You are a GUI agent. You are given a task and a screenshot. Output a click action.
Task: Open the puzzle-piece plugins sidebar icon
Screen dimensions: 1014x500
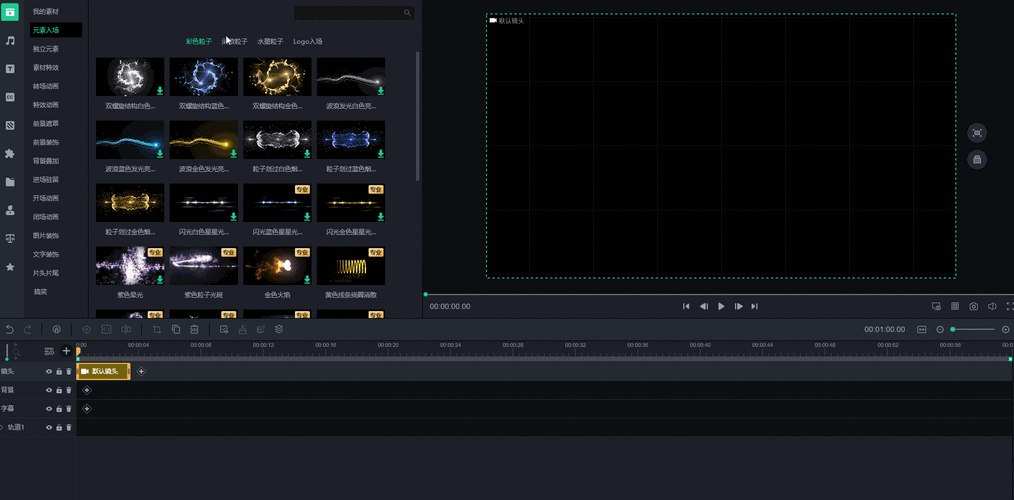10,153
